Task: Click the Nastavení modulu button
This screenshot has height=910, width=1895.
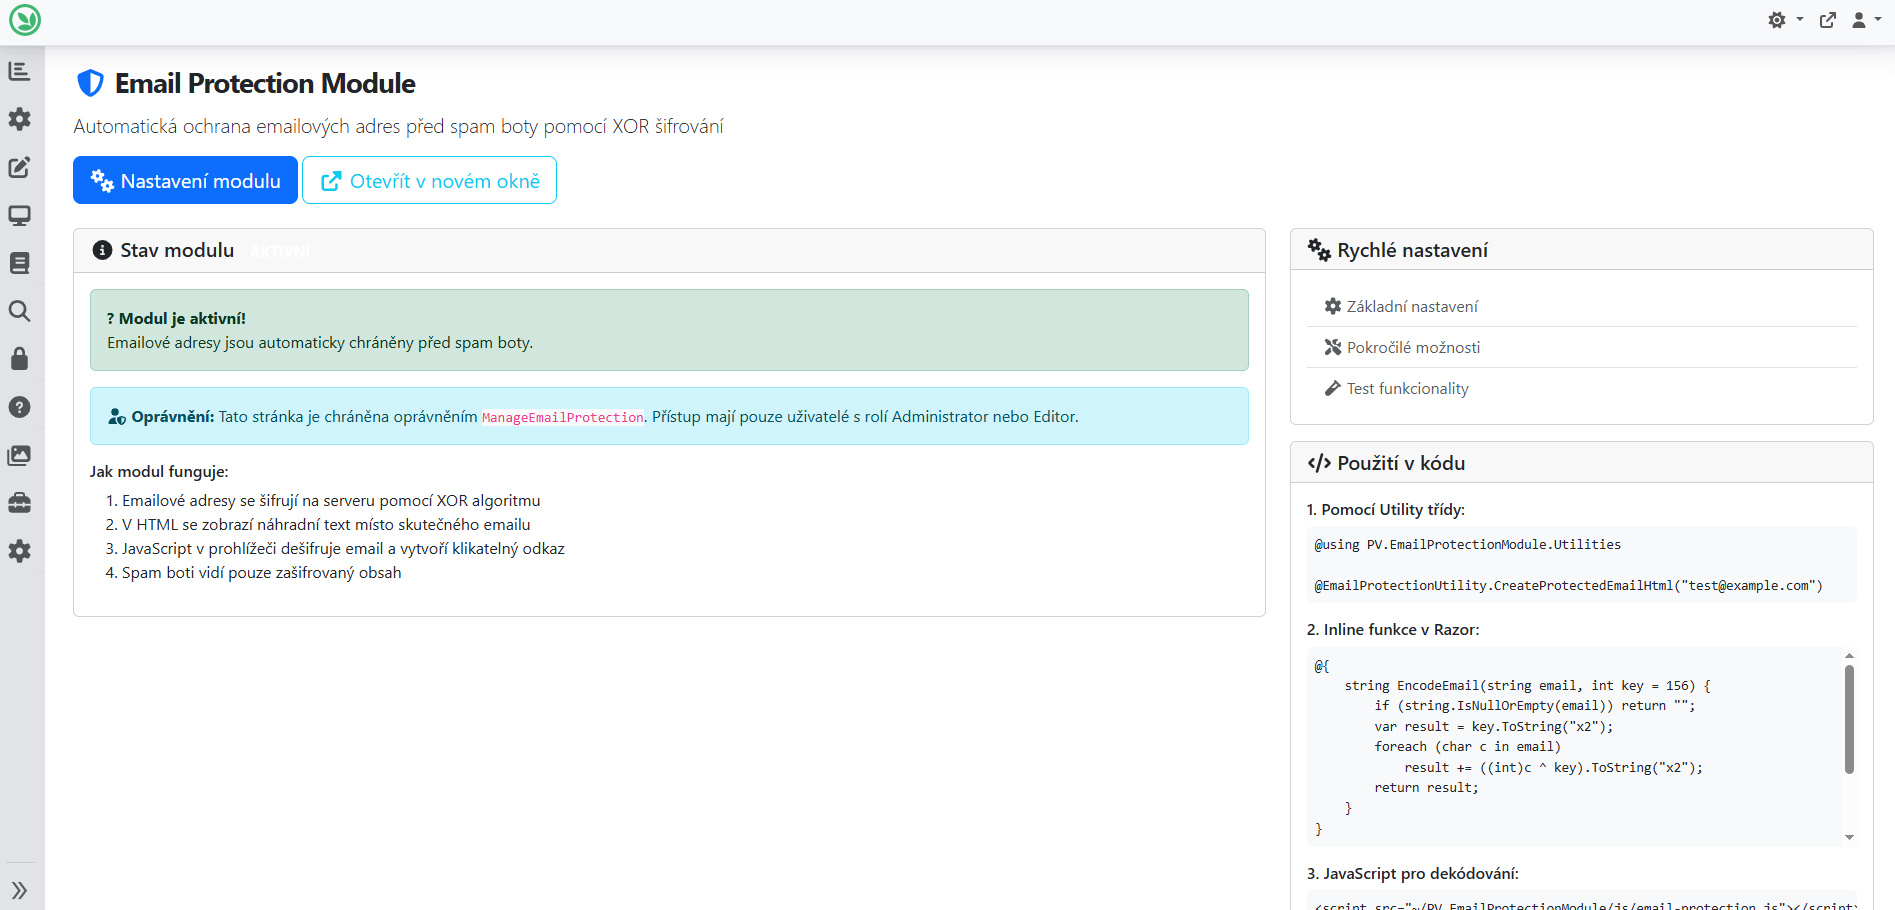Action: pos(185,180)
